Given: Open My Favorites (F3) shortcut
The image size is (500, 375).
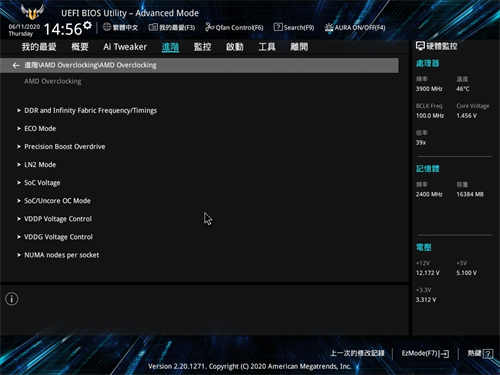Looking at the screenshot, I should coord(172,27).
